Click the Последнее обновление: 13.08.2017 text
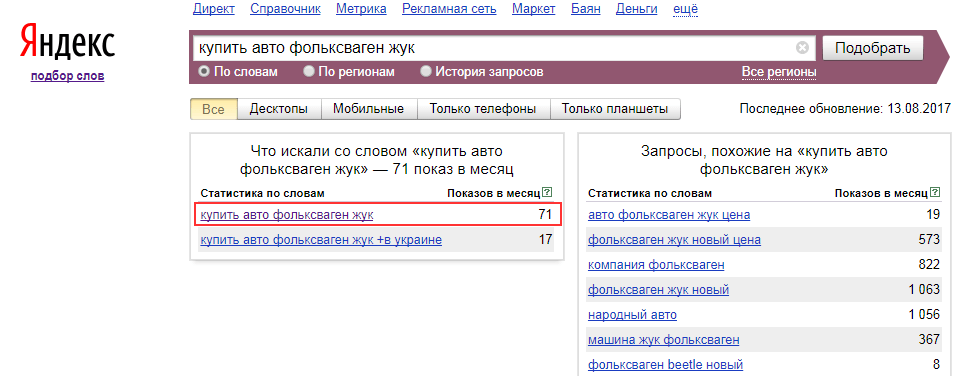Image resolution: width=971 pixels, height=376 pixels. tap(845, 109)
